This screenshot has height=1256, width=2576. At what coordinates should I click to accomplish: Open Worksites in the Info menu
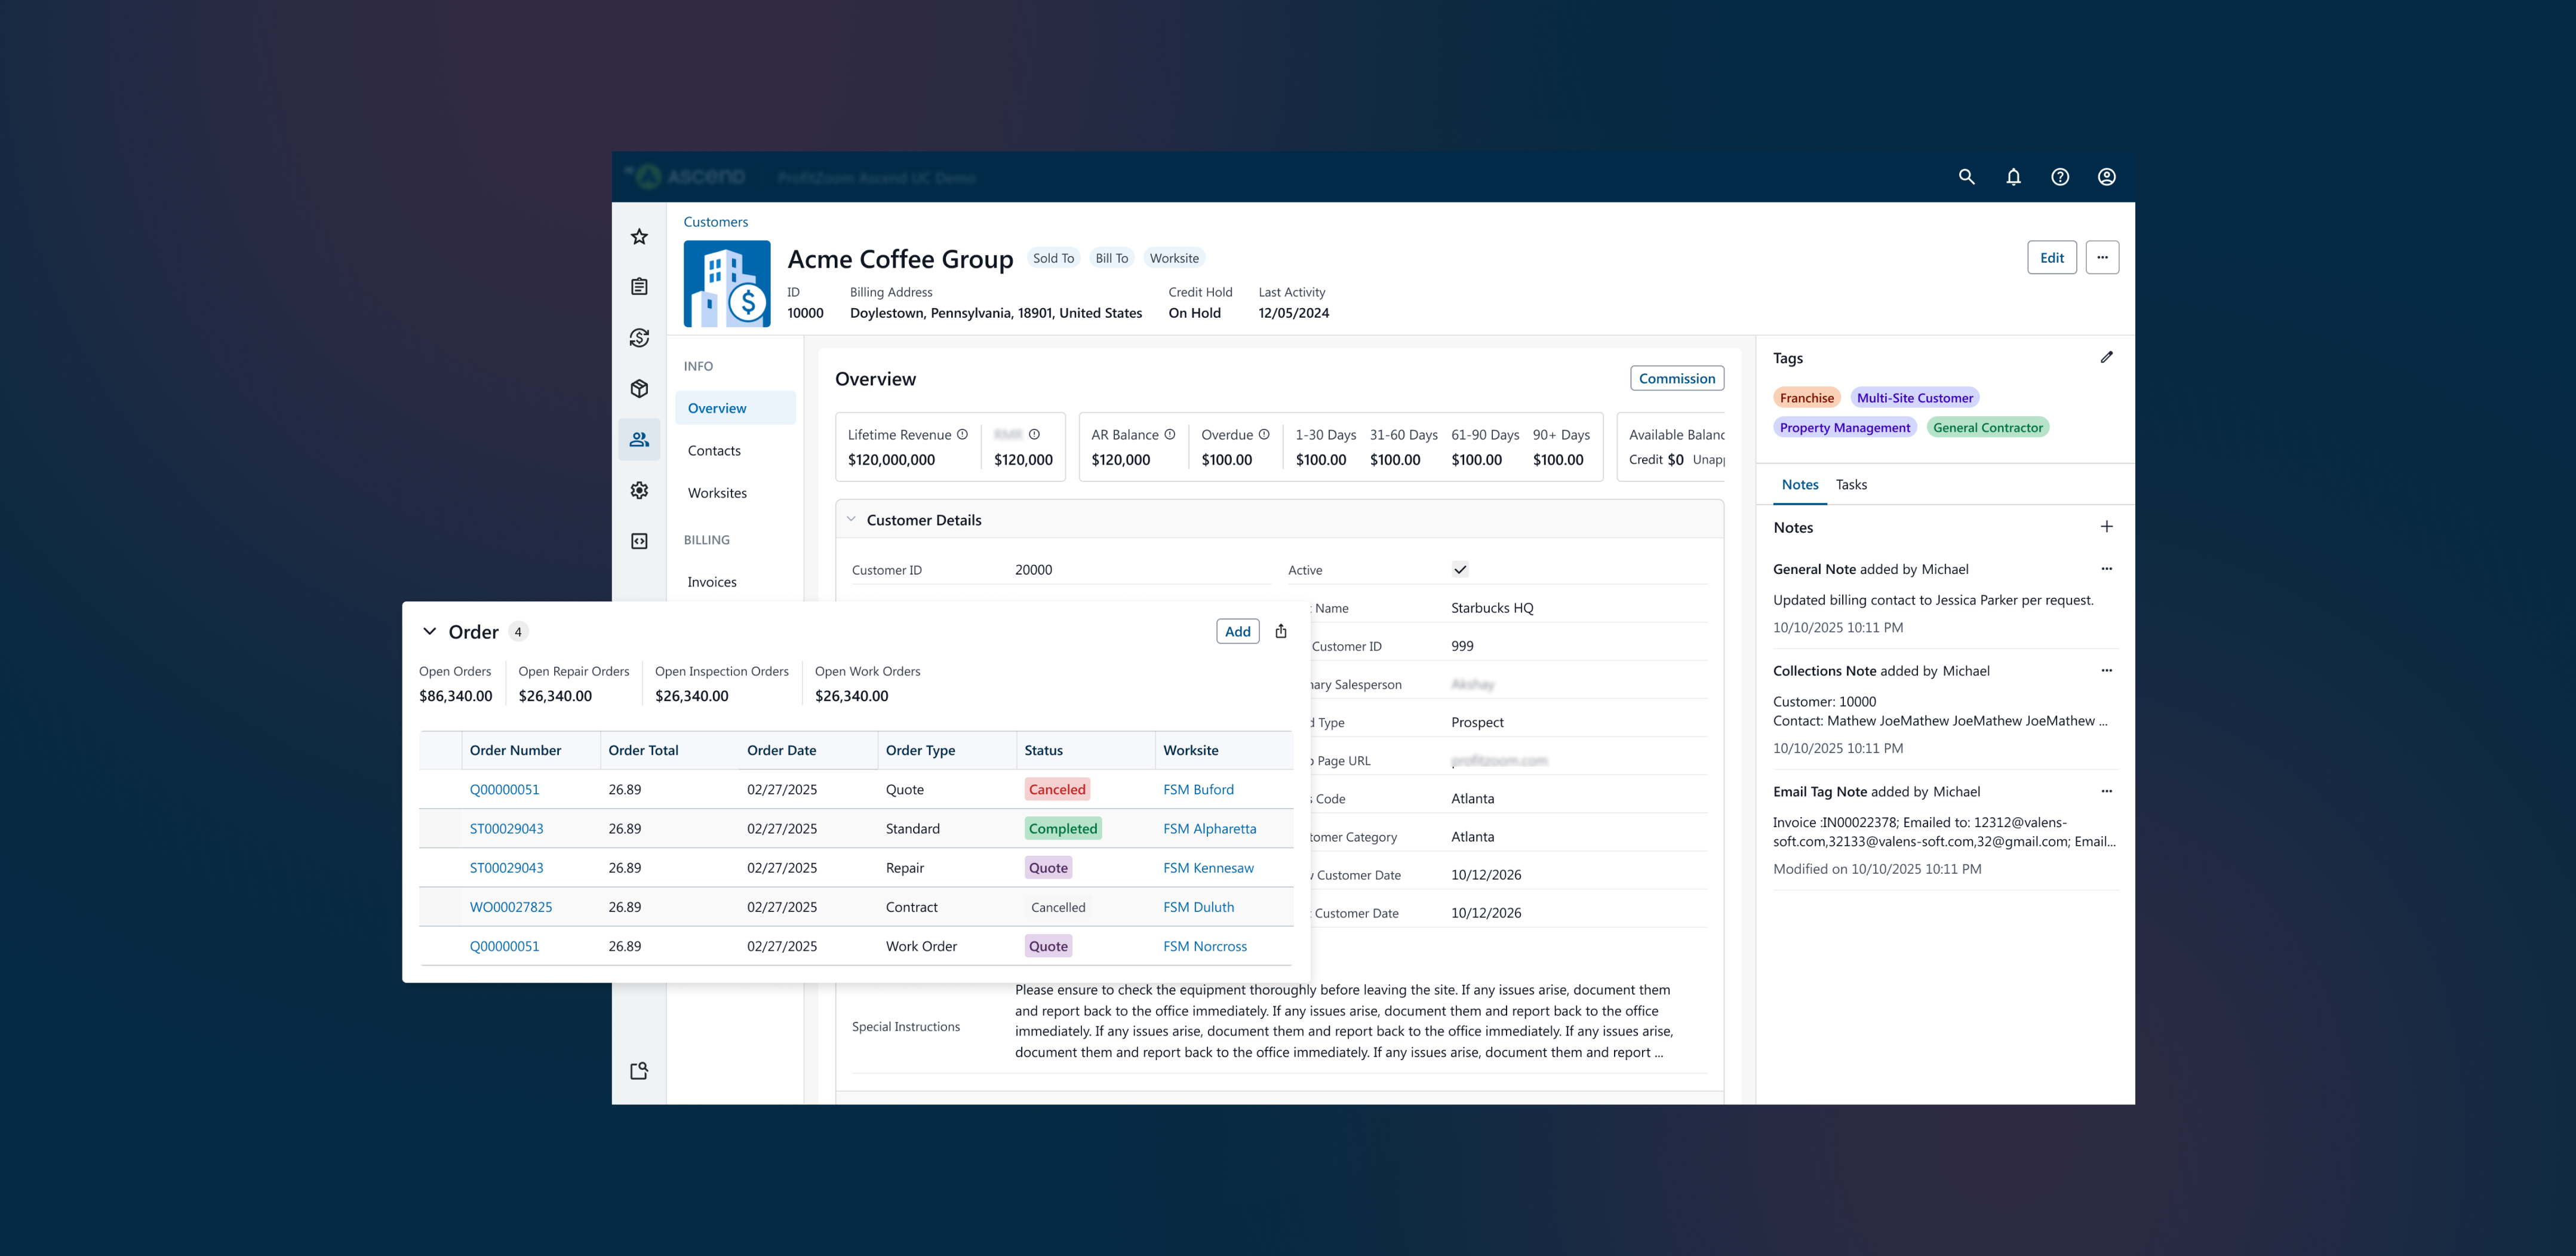coord(717,493)
